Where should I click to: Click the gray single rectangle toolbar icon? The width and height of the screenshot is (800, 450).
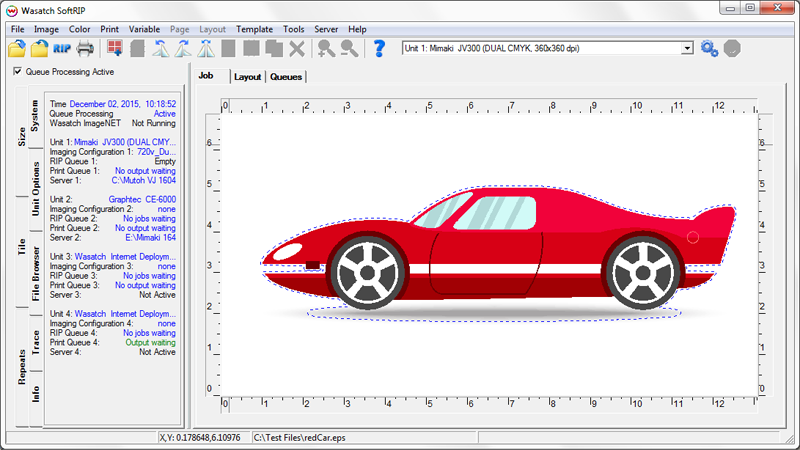(x=229, y=48)
